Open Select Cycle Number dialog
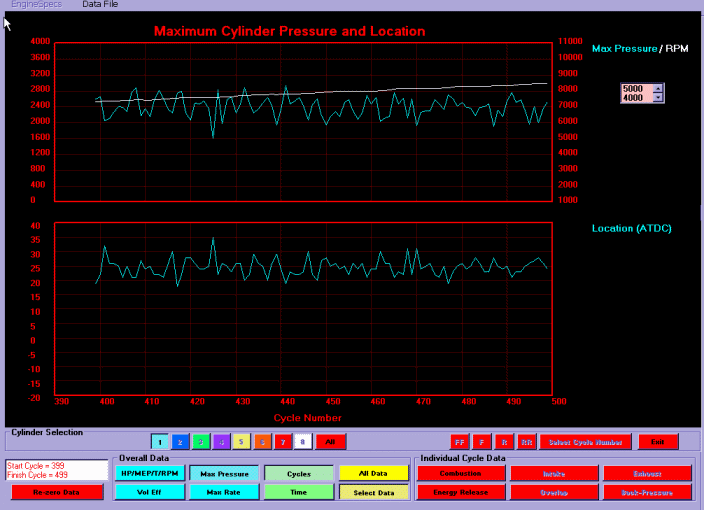Screen dimensions: 704x510 [585, 441]
